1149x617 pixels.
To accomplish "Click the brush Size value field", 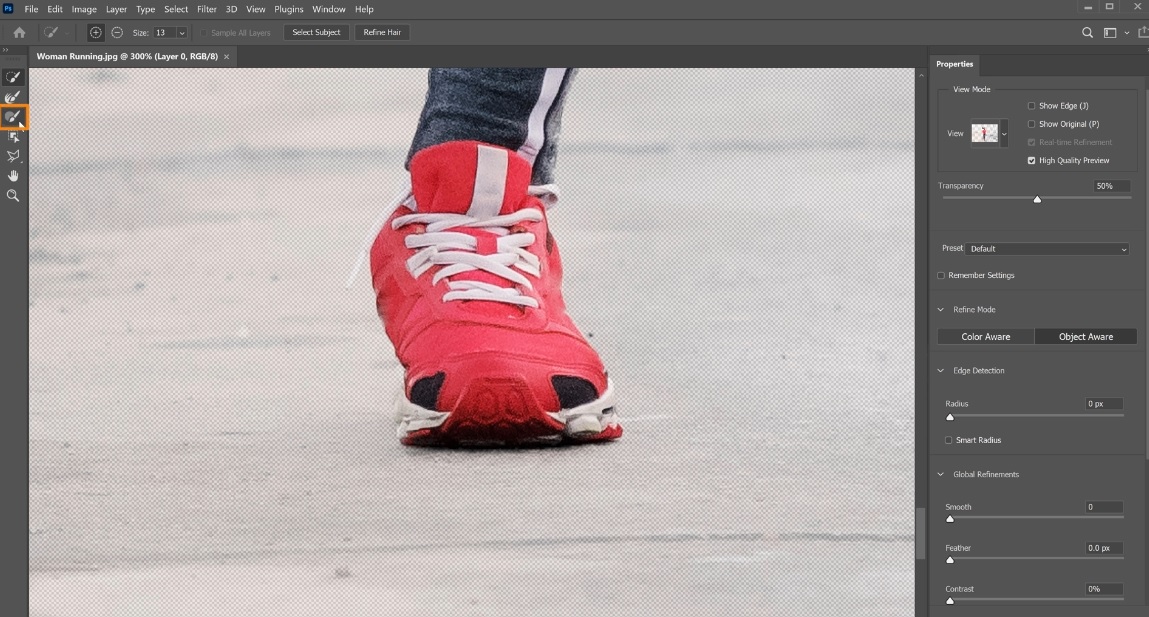I will 163,33.
